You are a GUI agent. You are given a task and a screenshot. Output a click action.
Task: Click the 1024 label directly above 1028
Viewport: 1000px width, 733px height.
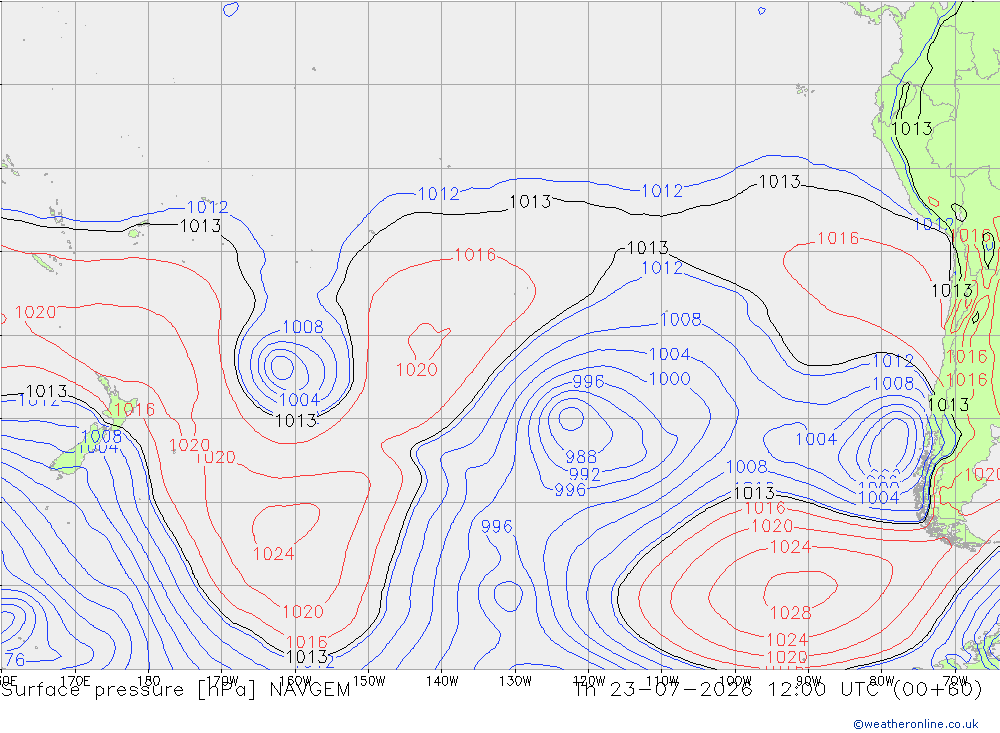point(790,547)
